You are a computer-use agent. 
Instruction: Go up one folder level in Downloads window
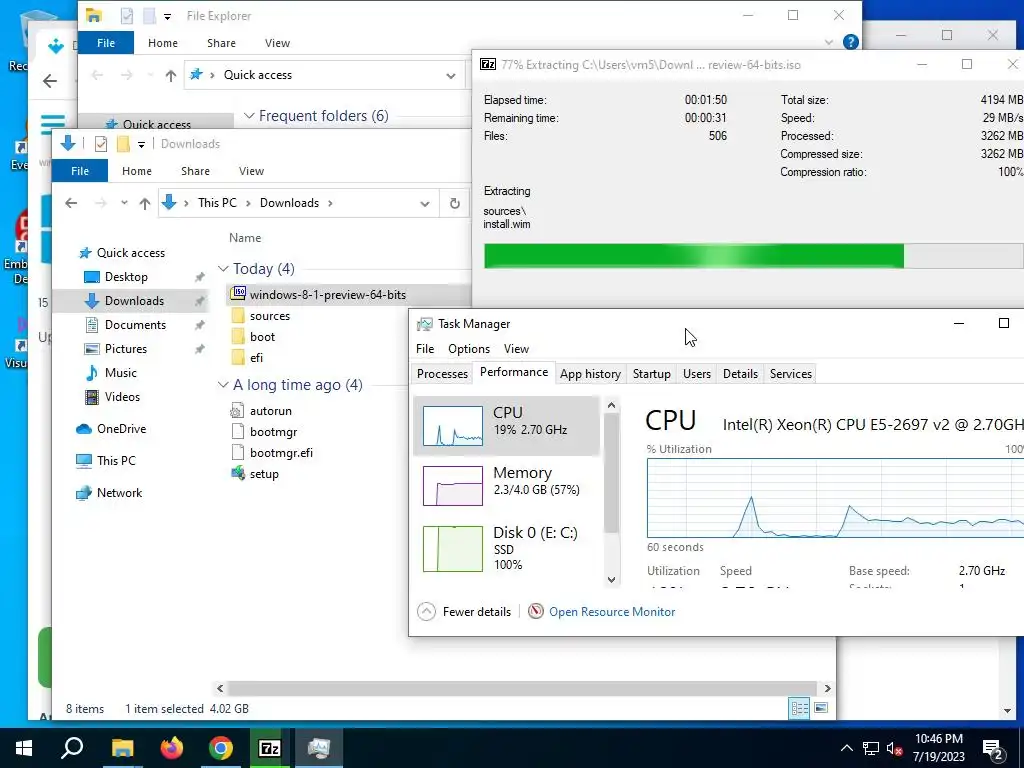click(145, 203)
